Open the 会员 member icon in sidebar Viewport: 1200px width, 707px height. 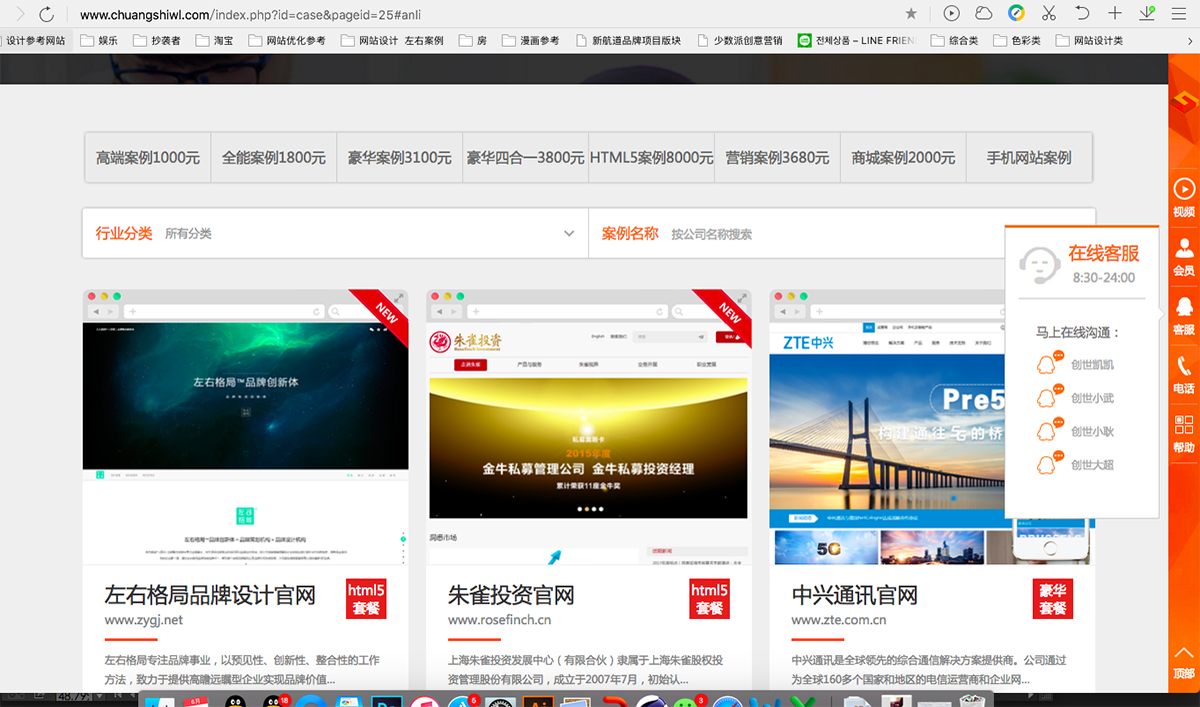(1183, 255)
